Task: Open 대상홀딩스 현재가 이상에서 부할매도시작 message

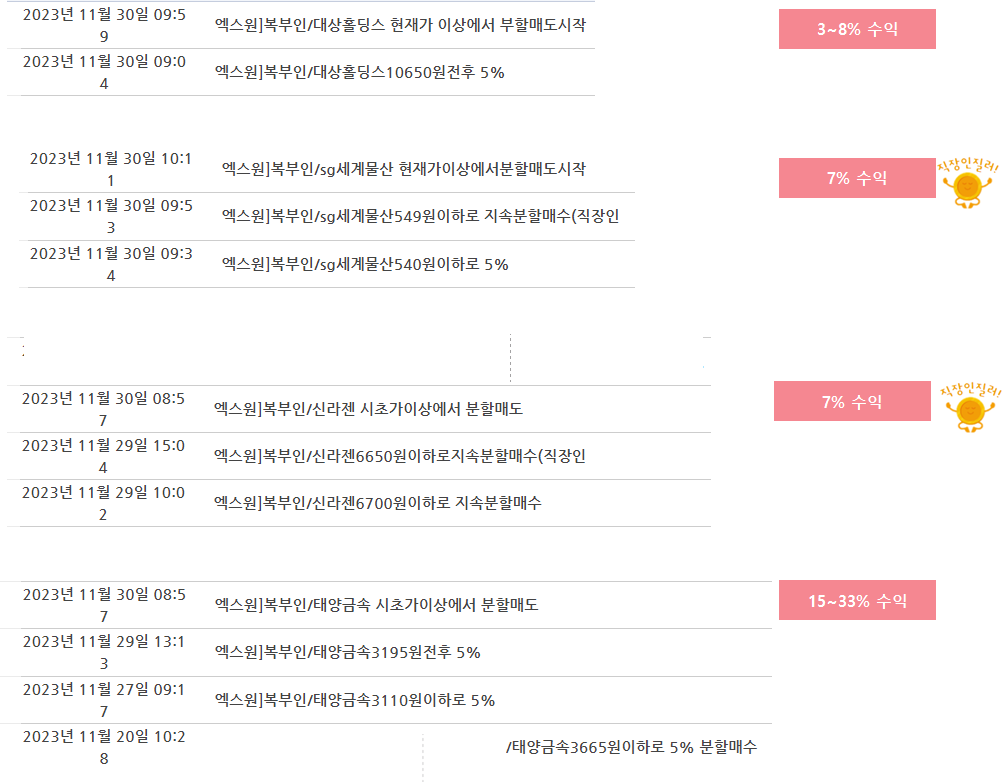Action: (x=400, y=25)
